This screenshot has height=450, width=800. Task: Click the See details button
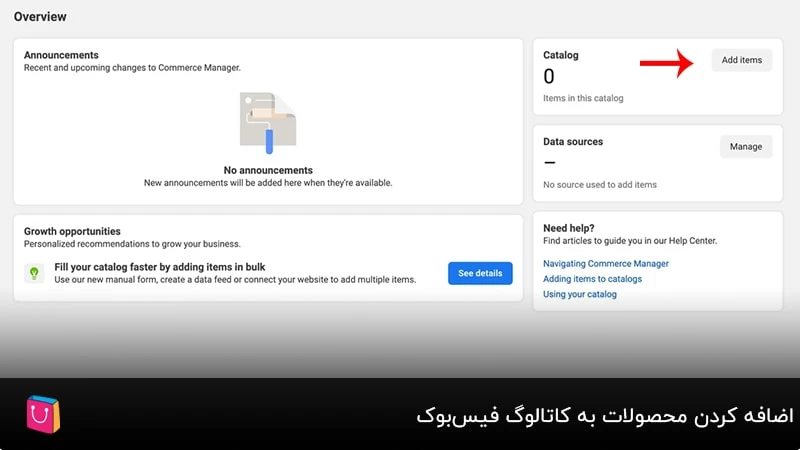tap(480, 273)
